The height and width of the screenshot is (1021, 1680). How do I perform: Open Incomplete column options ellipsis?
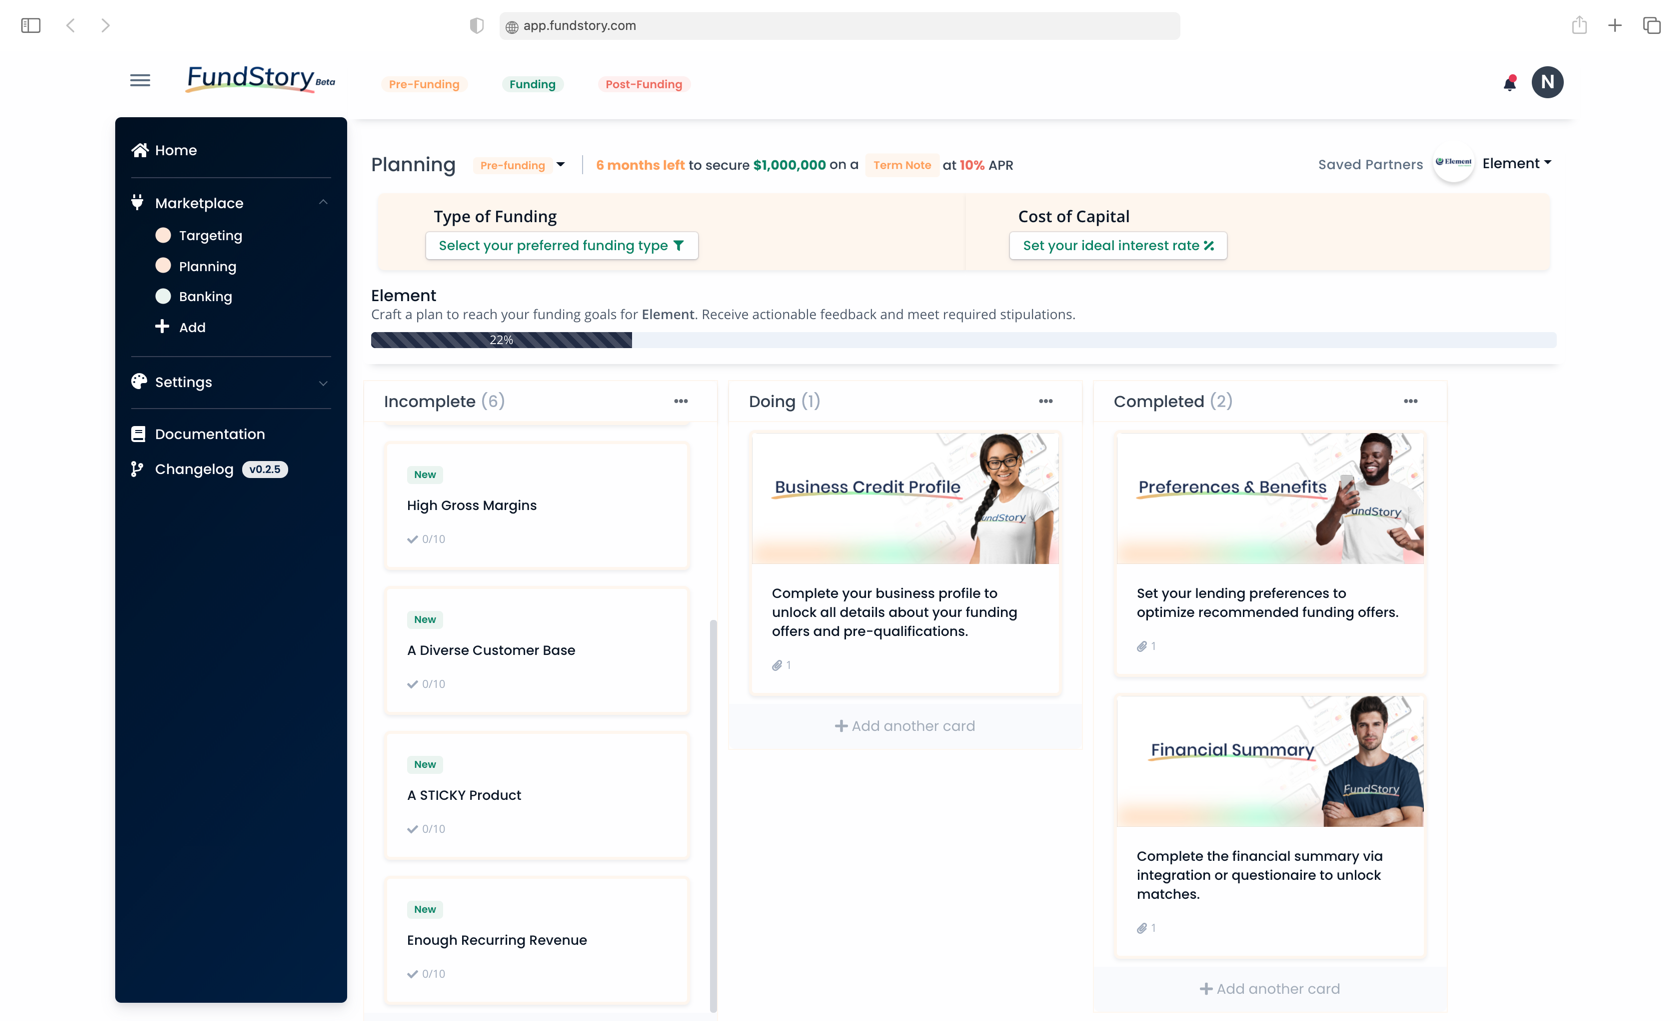(x=681, y=401)
